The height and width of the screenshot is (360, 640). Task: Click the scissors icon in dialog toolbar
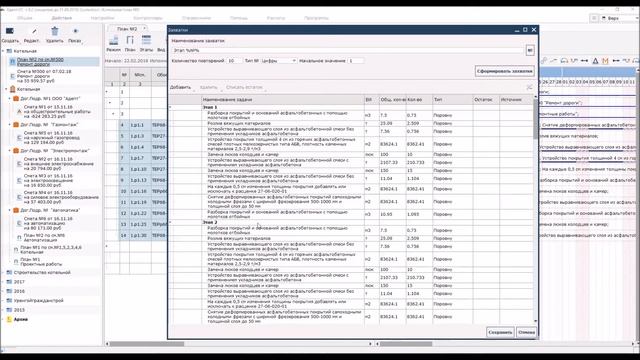(x=529, y=87)
